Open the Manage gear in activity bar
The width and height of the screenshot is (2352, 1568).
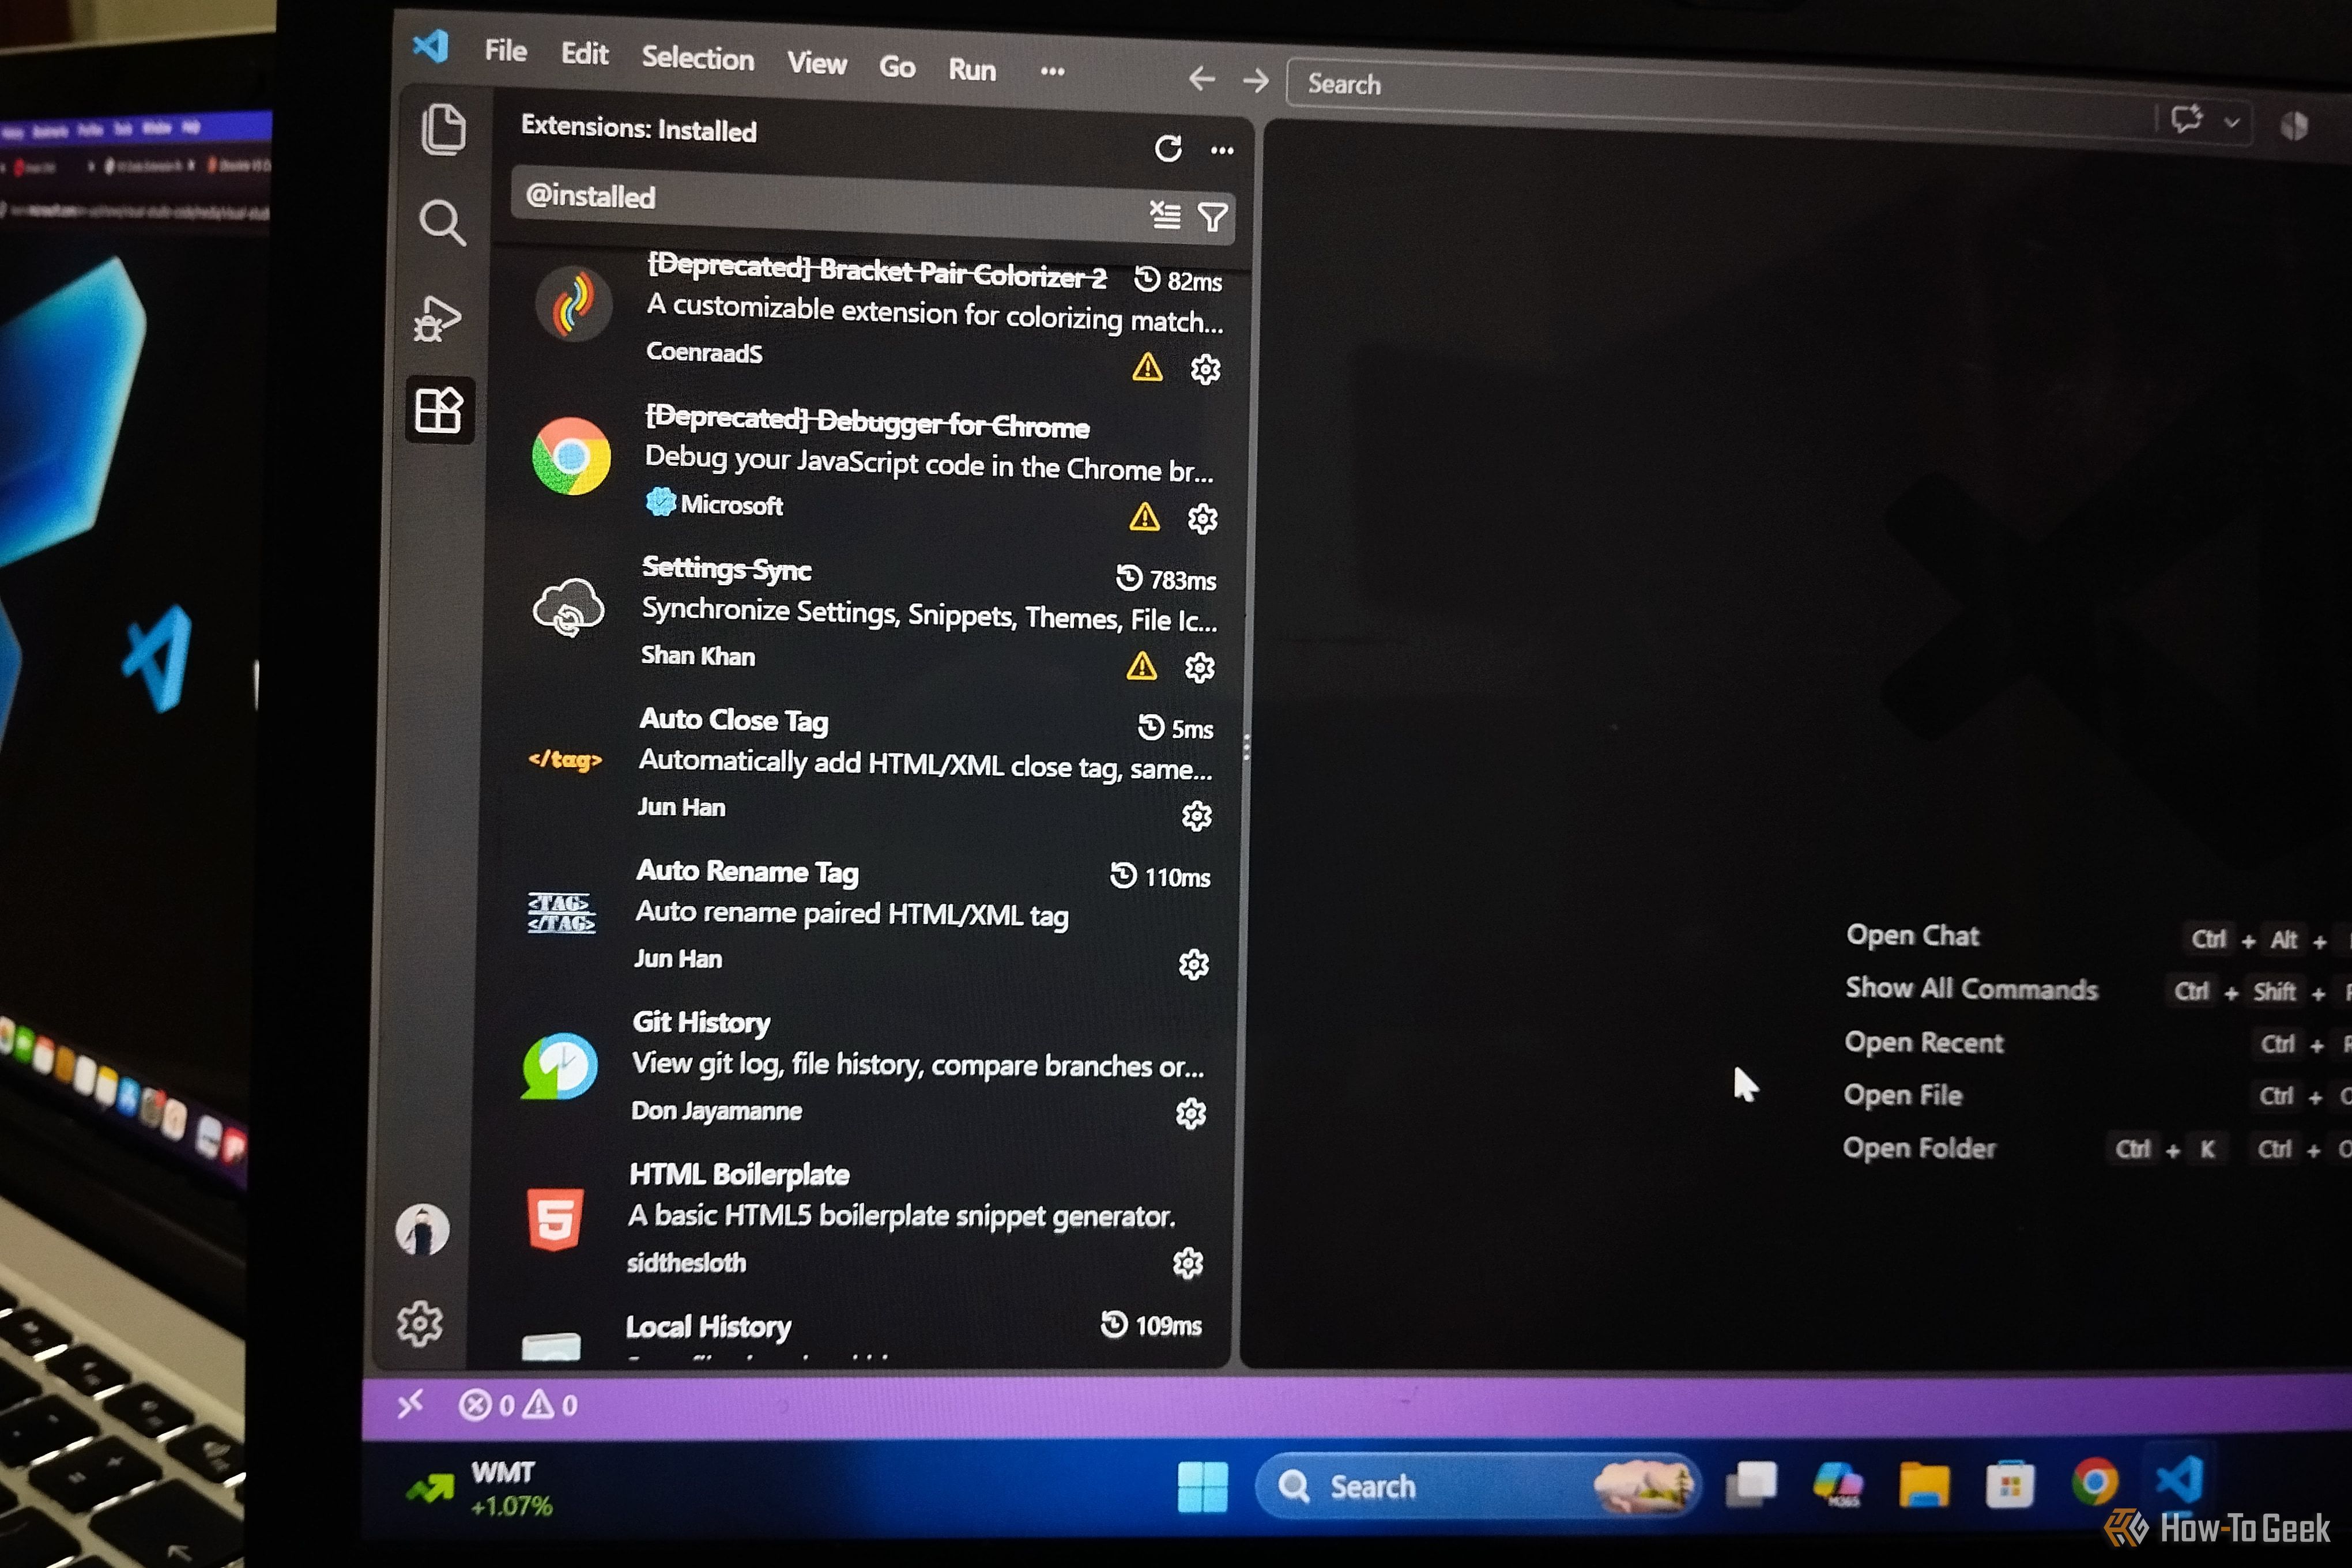click(x=420, y=1324)
